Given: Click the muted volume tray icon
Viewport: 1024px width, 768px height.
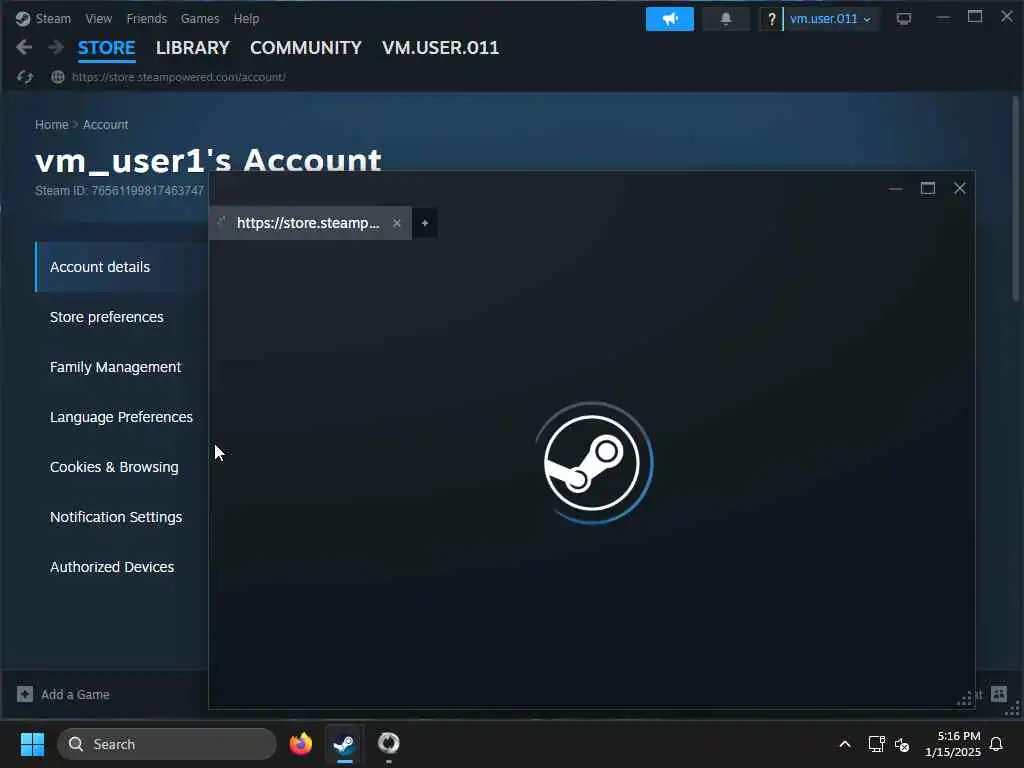Looking at the screenshot, I should 902,744.
